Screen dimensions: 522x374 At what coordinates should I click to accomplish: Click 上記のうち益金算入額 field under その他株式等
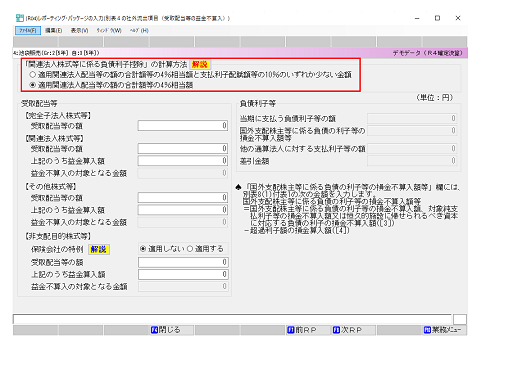pos(183,210)
